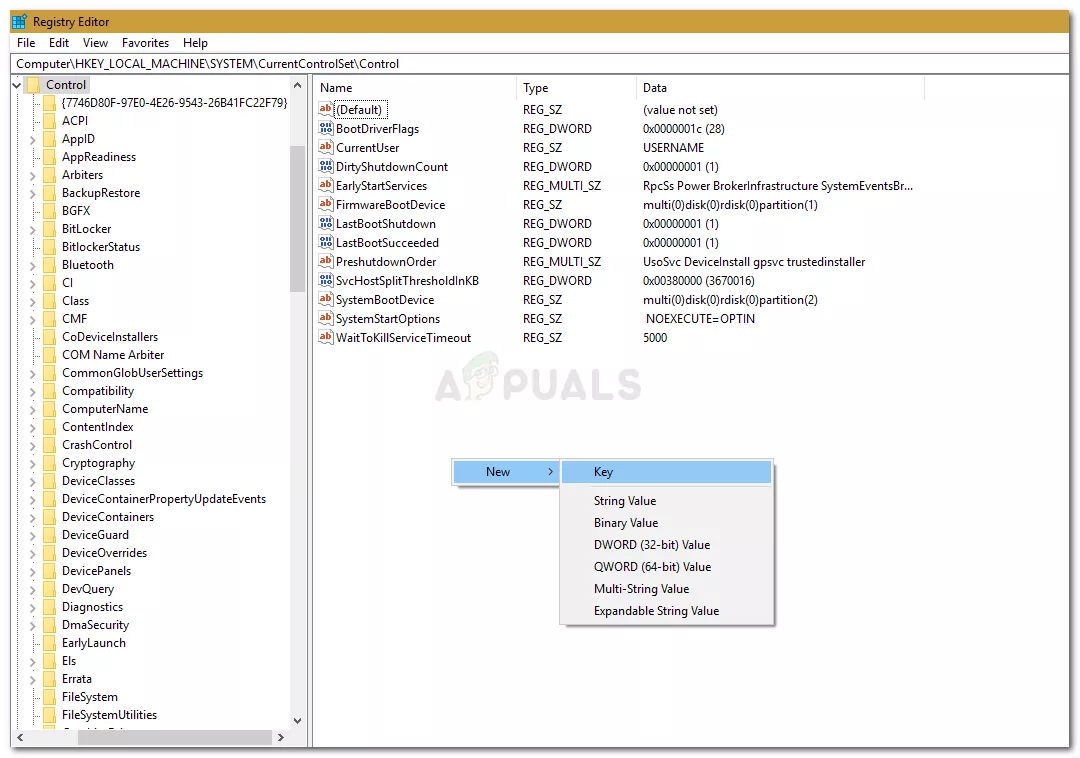Choose Key from the New submenu

point(666,472)
